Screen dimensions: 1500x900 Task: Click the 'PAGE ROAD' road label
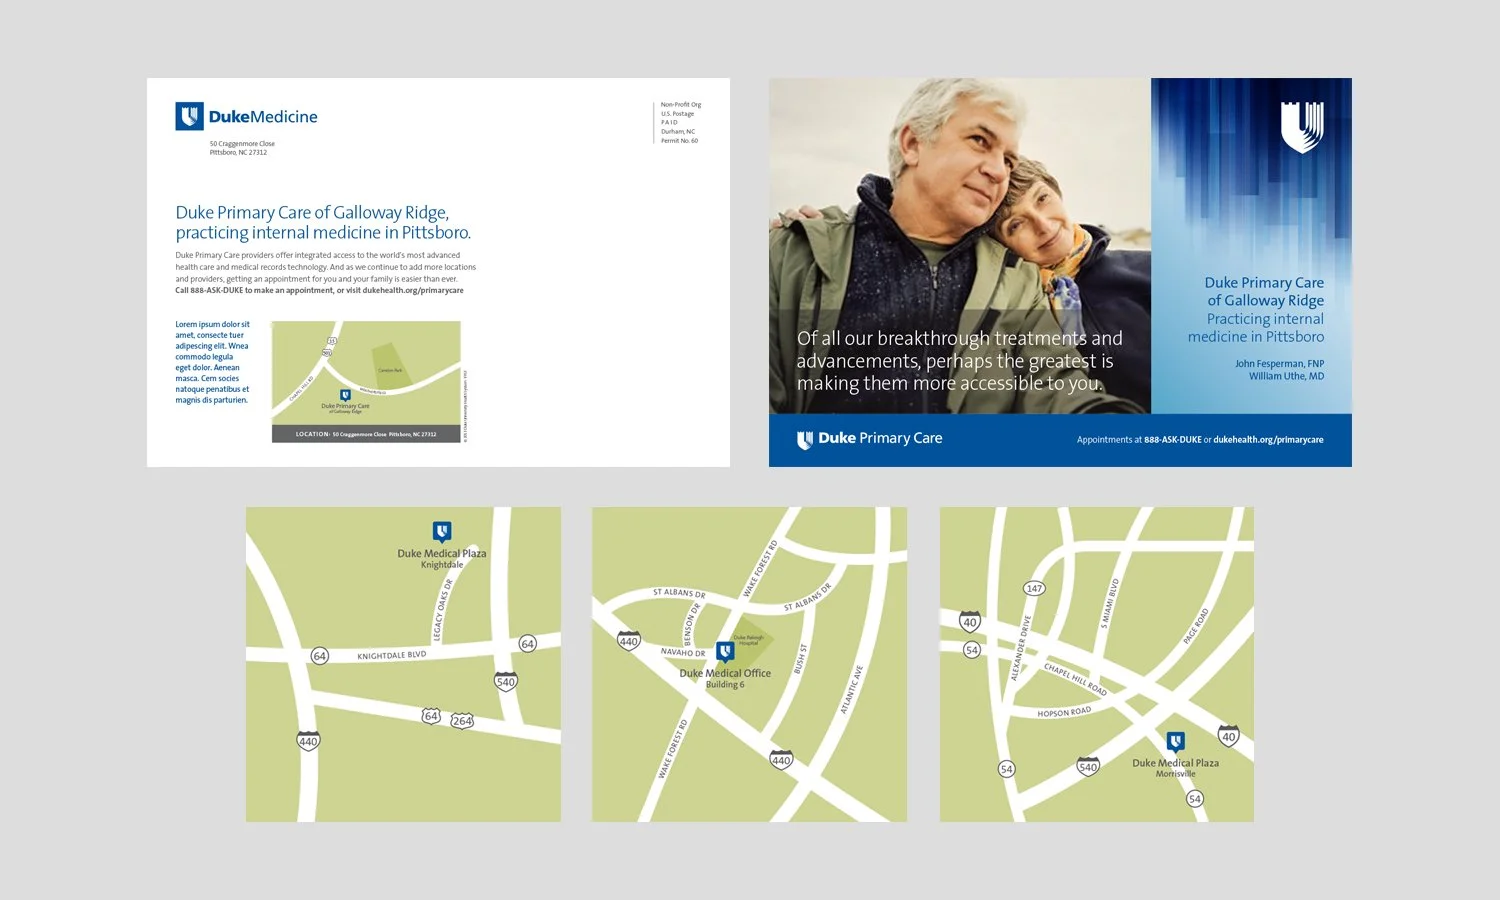1196,626
